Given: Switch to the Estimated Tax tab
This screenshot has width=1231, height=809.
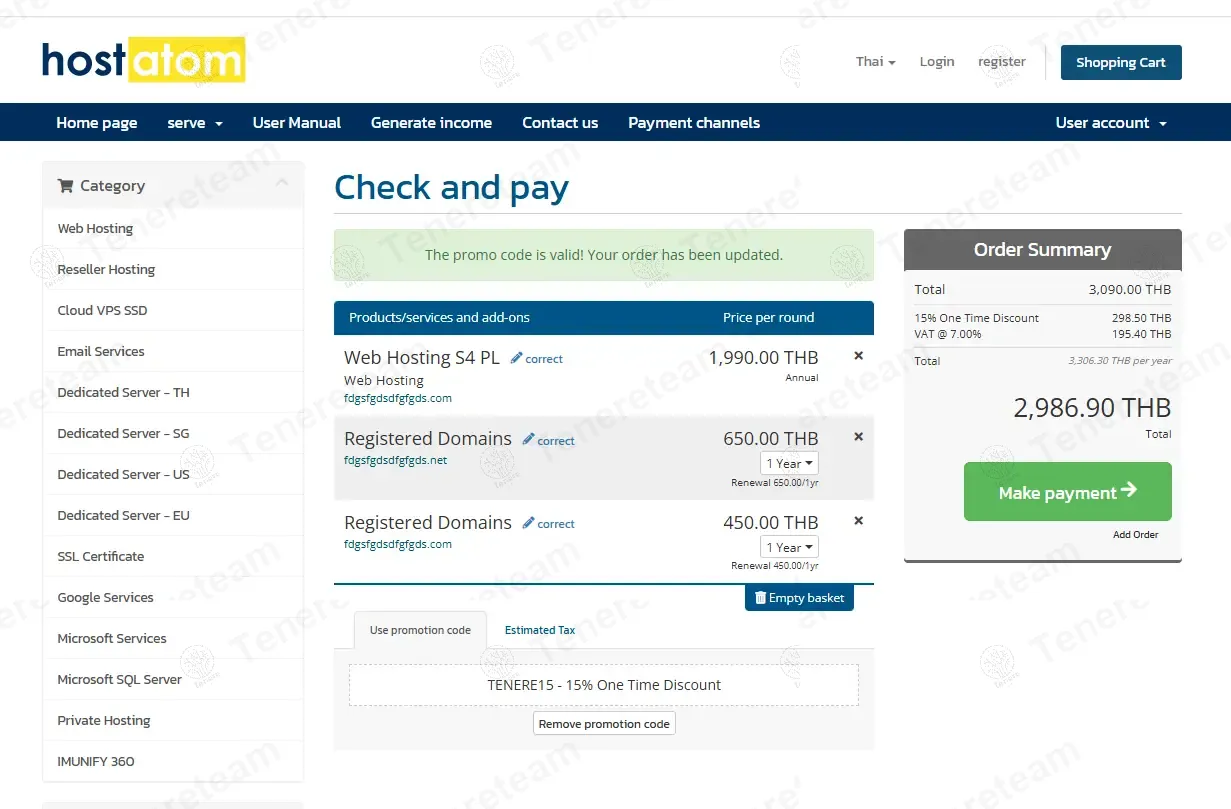Looking at the screenshot, I should tap(539, 630).
